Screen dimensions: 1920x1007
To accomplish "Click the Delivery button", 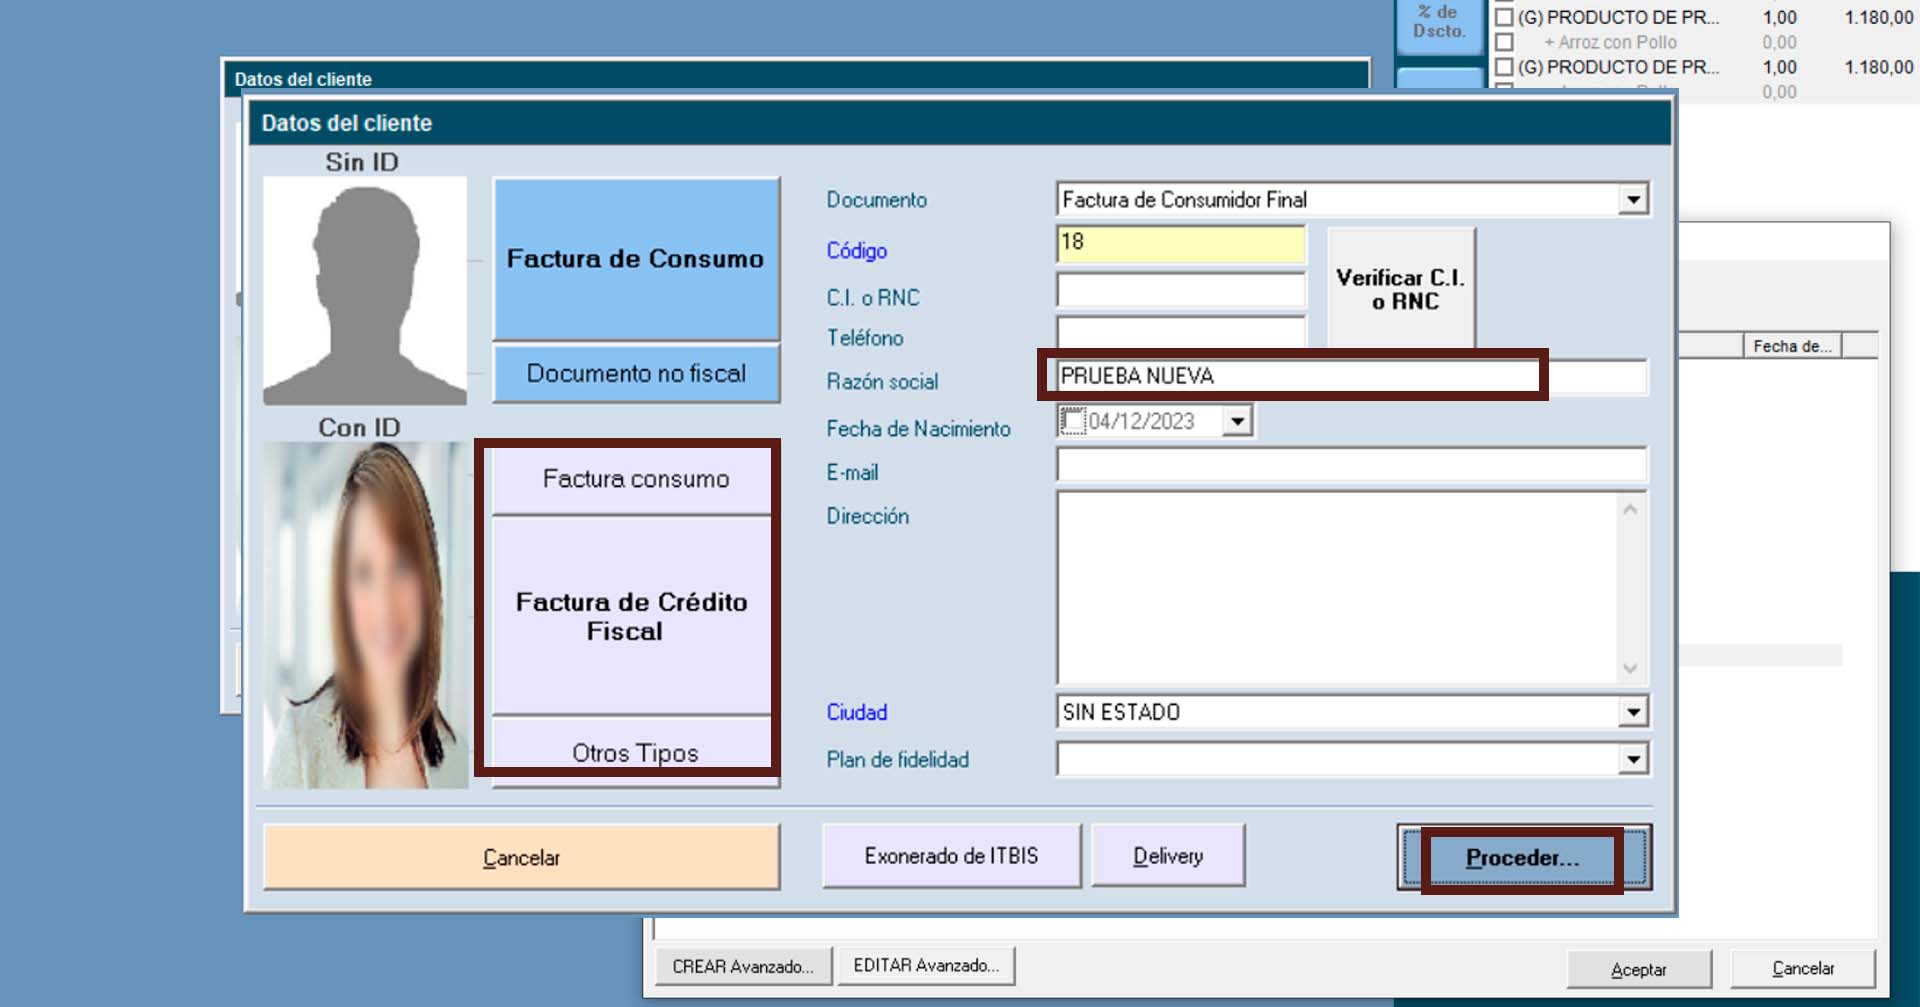I will pyautogui.click(x=1167, y=856).
